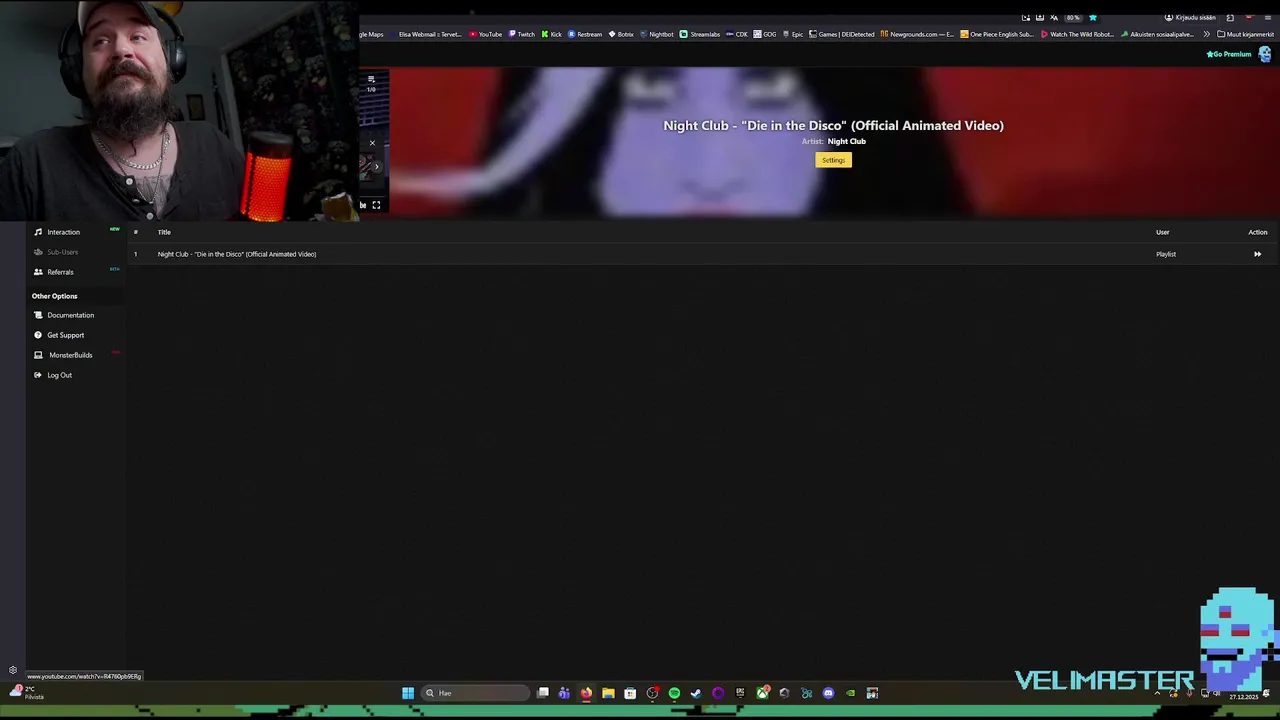The image size is (1280, 720).
Task: Open File Explorer from the taskbar
Action: 608,693
